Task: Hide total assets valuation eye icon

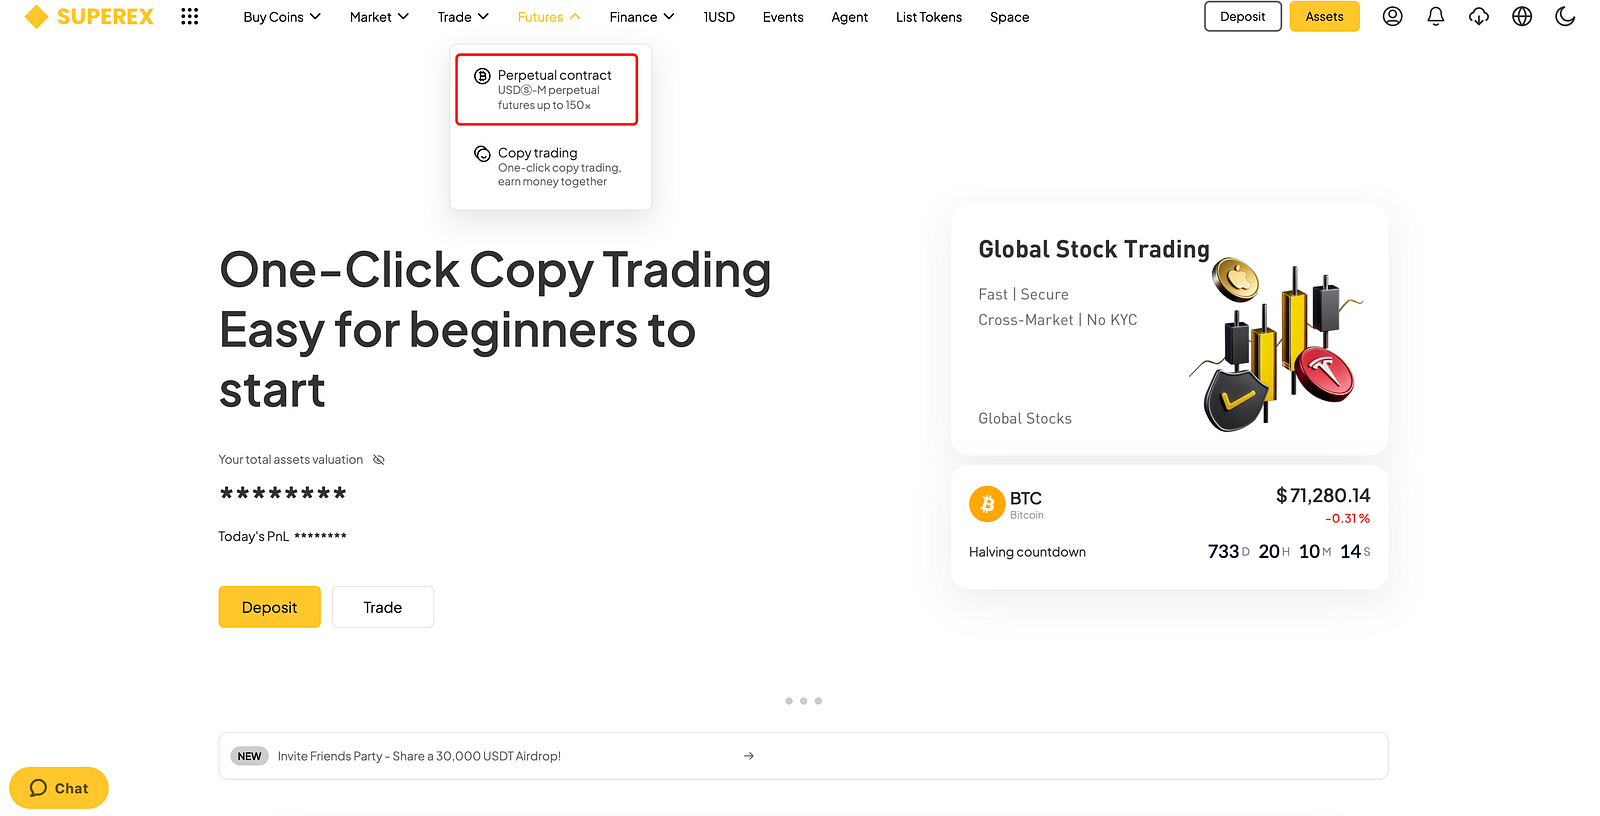Action: tap(379, 460)
